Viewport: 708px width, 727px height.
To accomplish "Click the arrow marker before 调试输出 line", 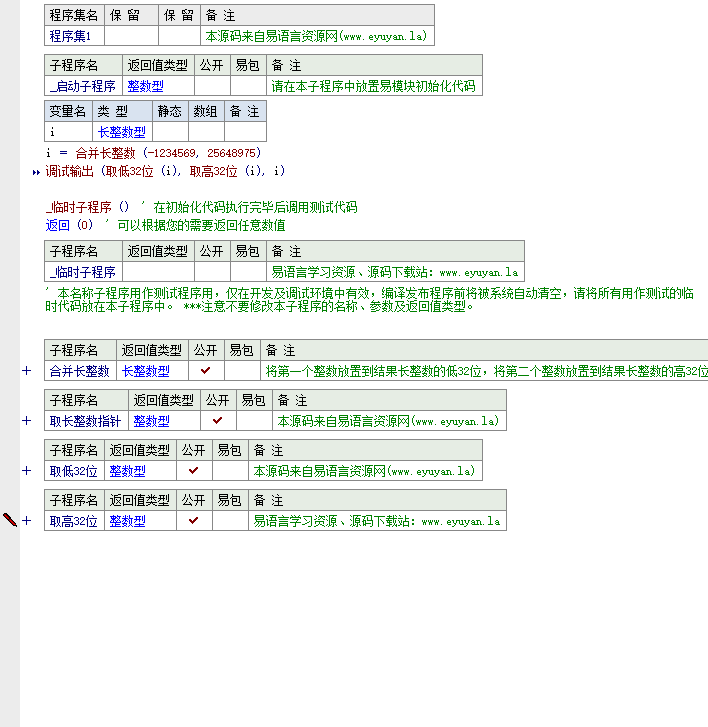I will (37, 172).
